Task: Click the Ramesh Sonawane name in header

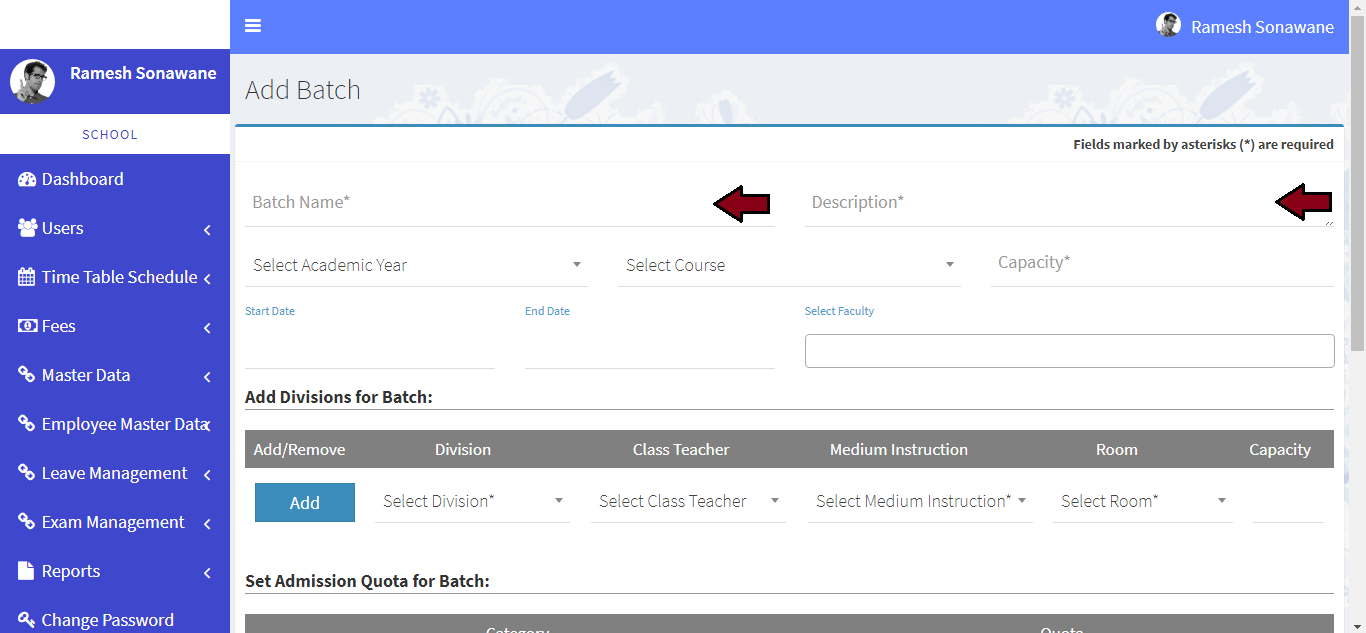Action: 1262,27
